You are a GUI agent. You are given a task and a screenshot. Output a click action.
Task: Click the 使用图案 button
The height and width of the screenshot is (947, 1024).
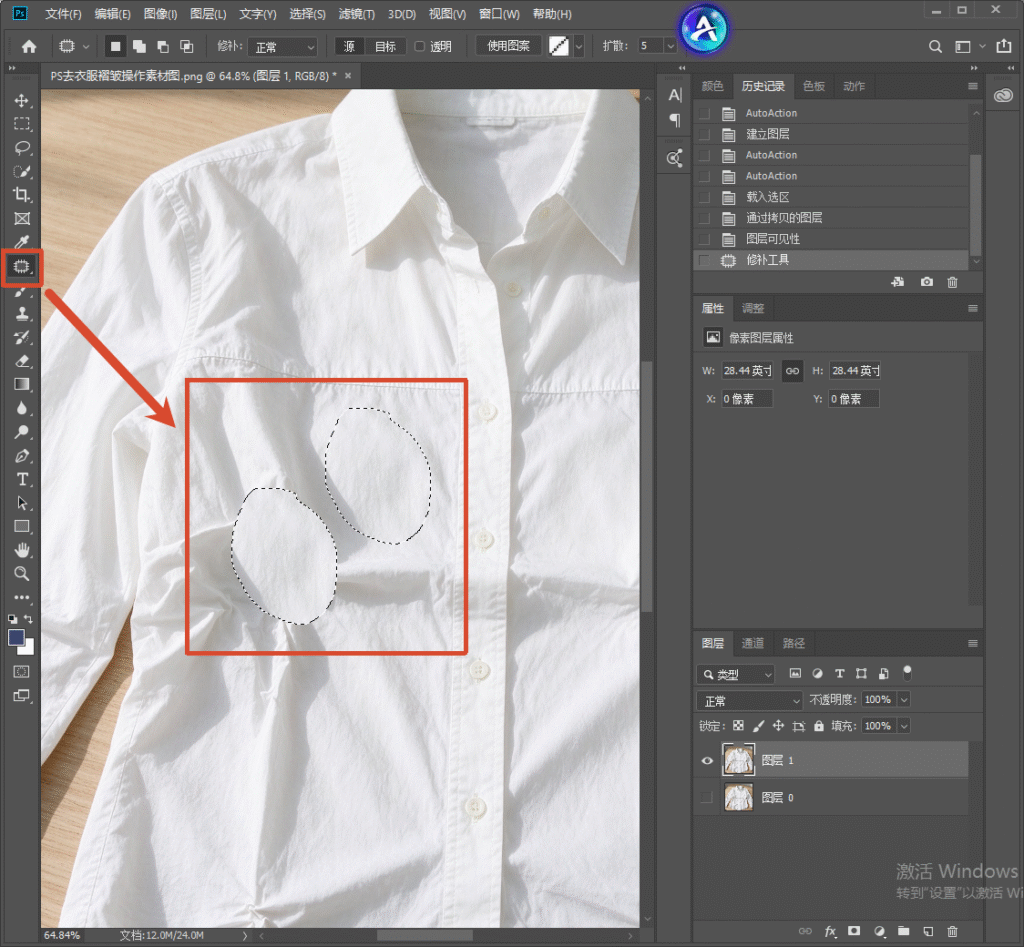pos(508,46)
